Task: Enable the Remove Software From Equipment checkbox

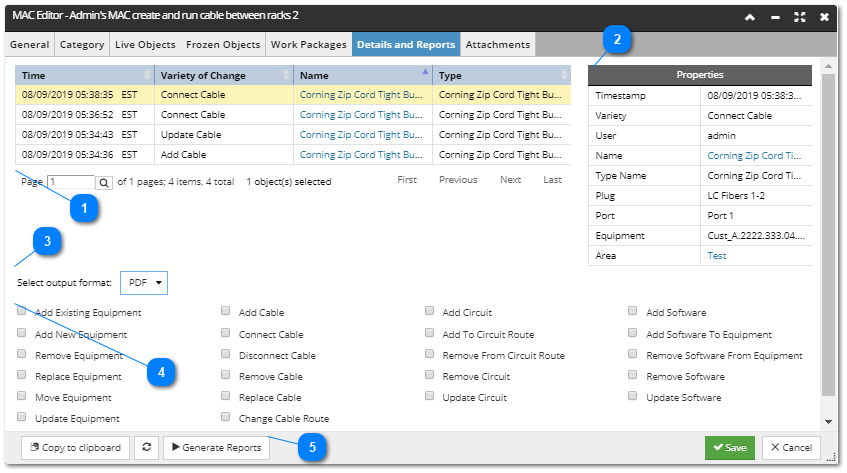Action: coord(633,354)
